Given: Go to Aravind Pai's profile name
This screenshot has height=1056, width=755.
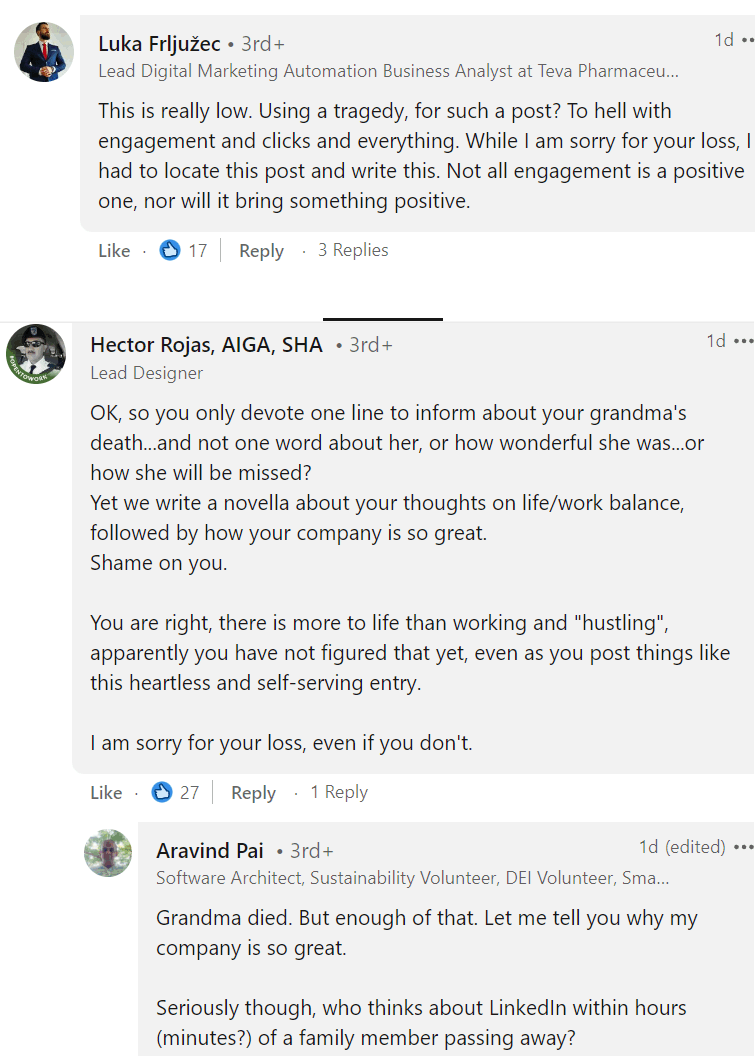Looking at the screenshot, I should point(210,851).
